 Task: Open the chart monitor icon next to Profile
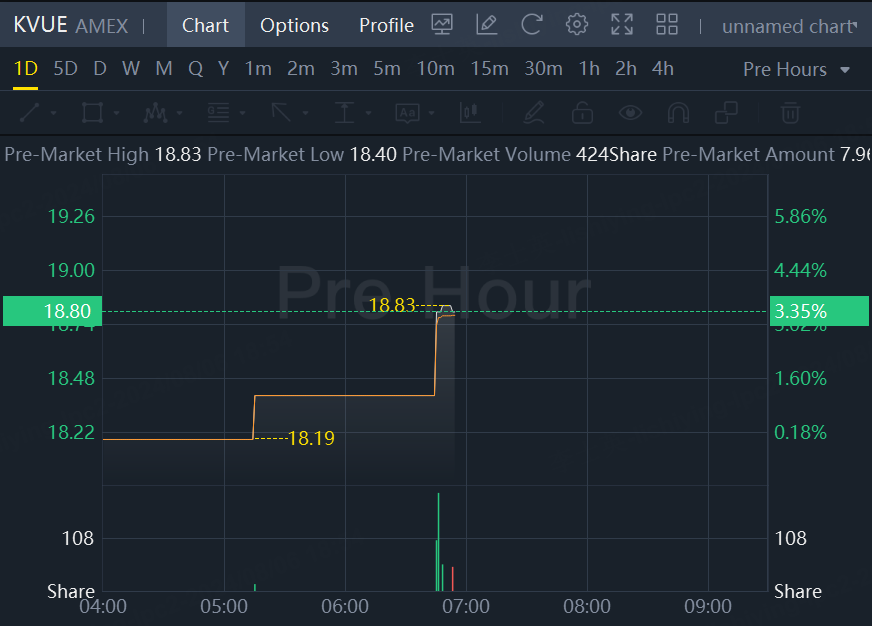[x=442, y=25]
